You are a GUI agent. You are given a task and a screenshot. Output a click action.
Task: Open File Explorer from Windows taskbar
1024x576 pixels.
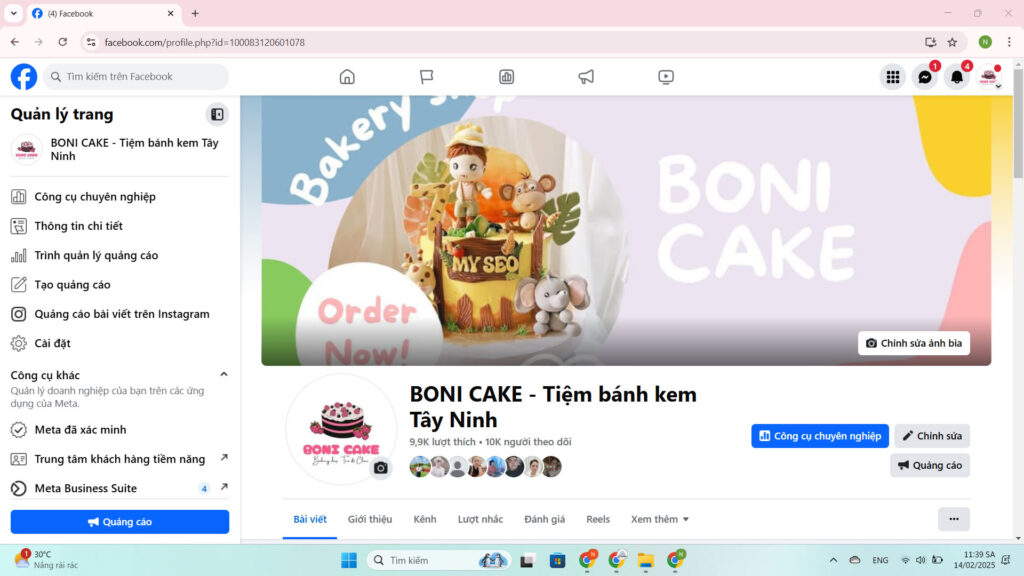[646, 560]
